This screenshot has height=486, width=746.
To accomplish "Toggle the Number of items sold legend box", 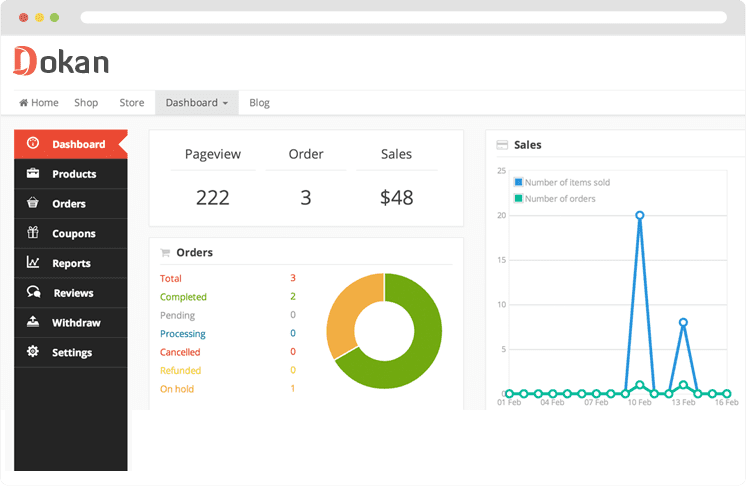I will pos(518,183).
